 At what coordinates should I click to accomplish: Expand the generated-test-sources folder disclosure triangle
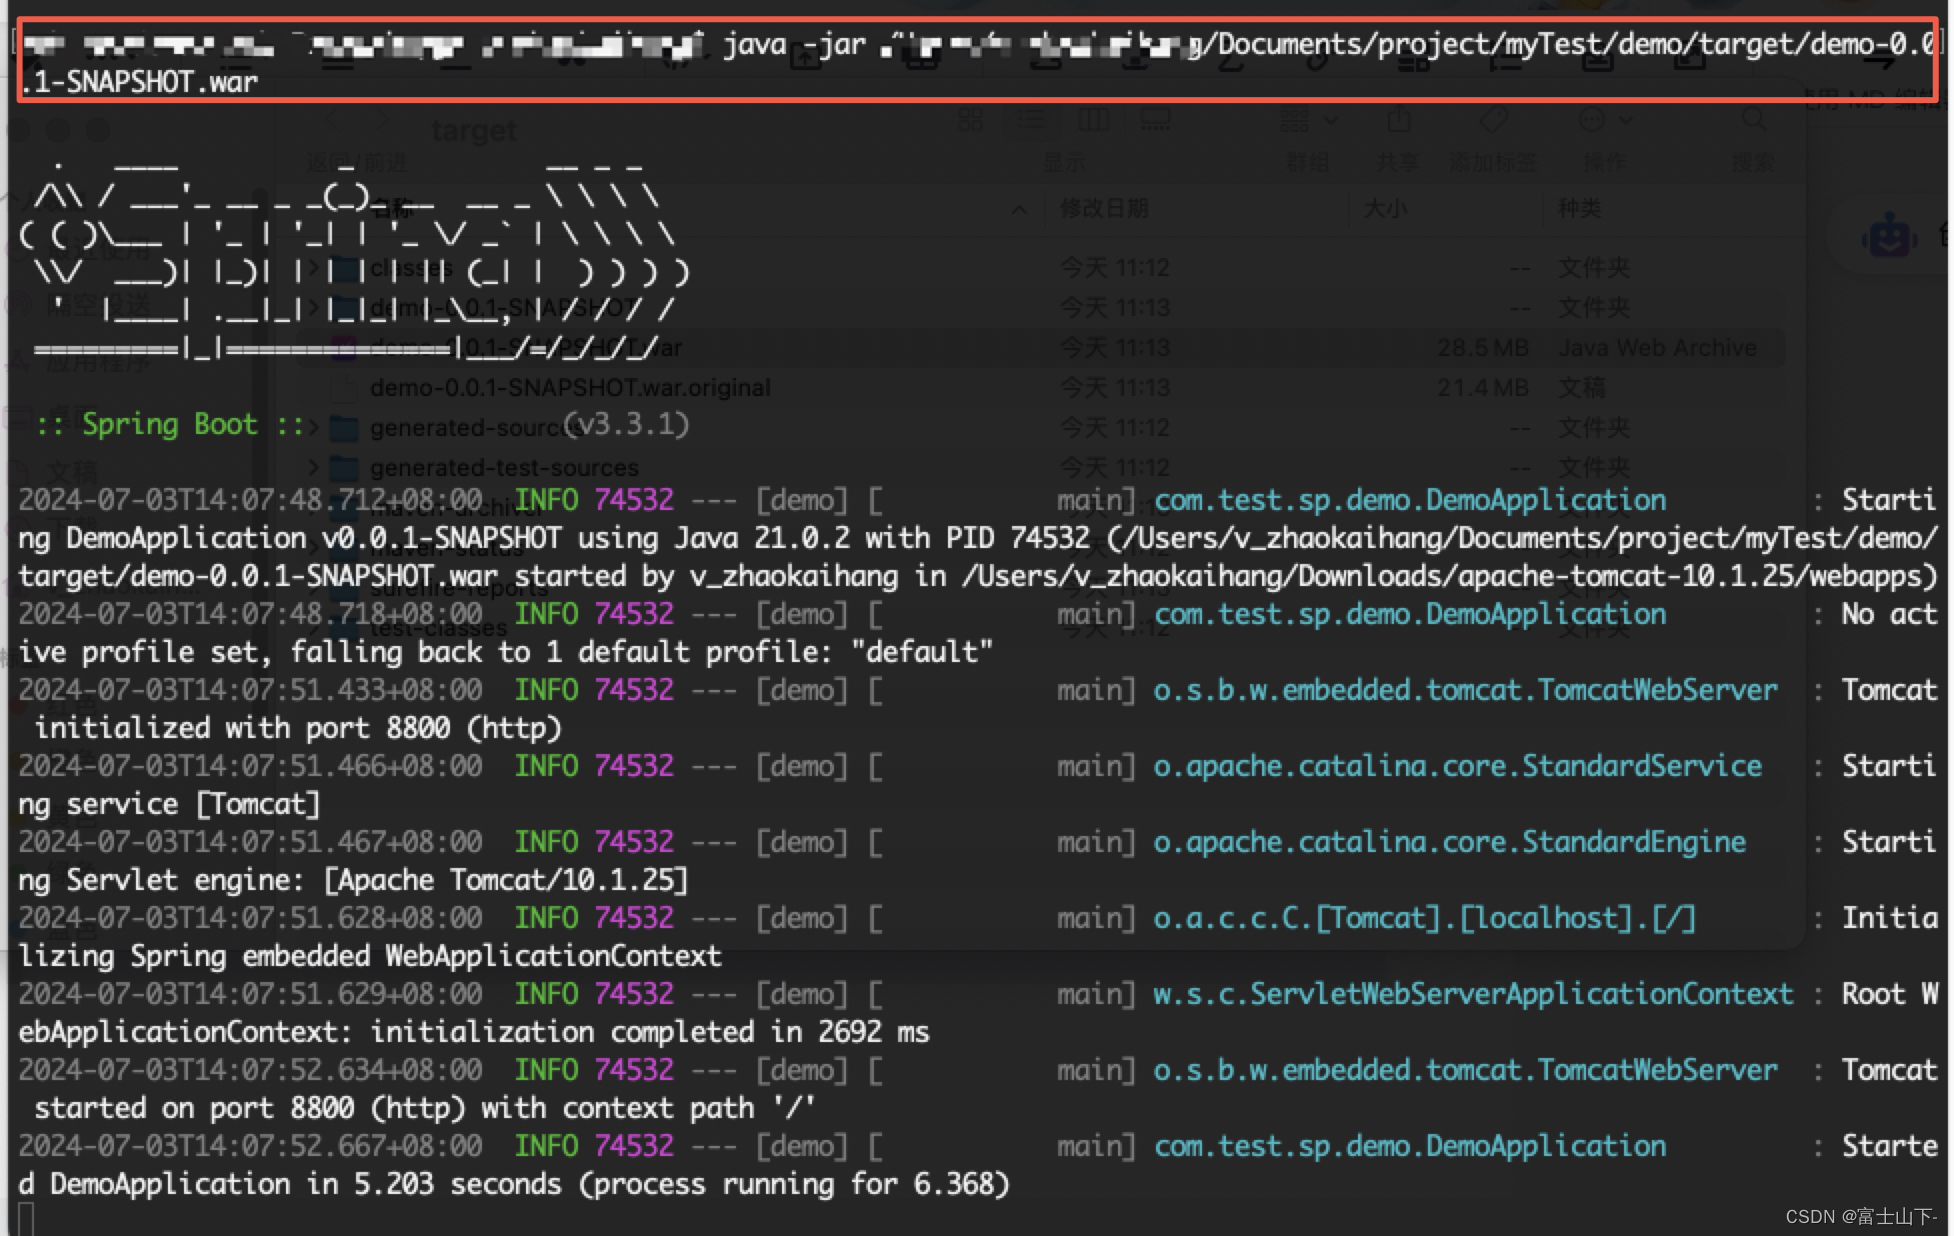(313, 467)
